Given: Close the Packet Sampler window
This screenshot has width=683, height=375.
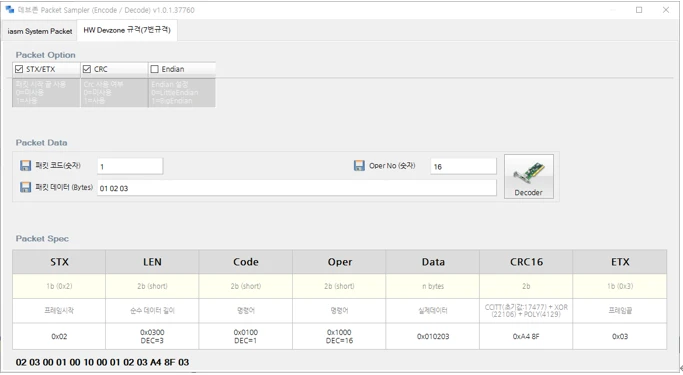Looking at the screenshot, I should 666,10.
